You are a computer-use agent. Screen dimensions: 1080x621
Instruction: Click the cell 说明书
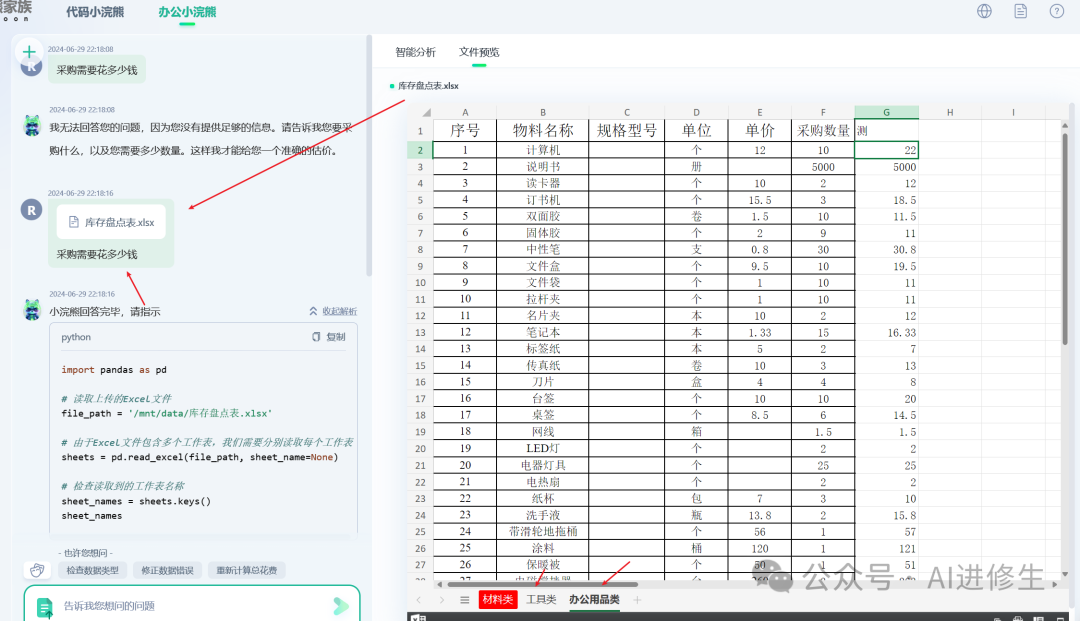point(543,167)
